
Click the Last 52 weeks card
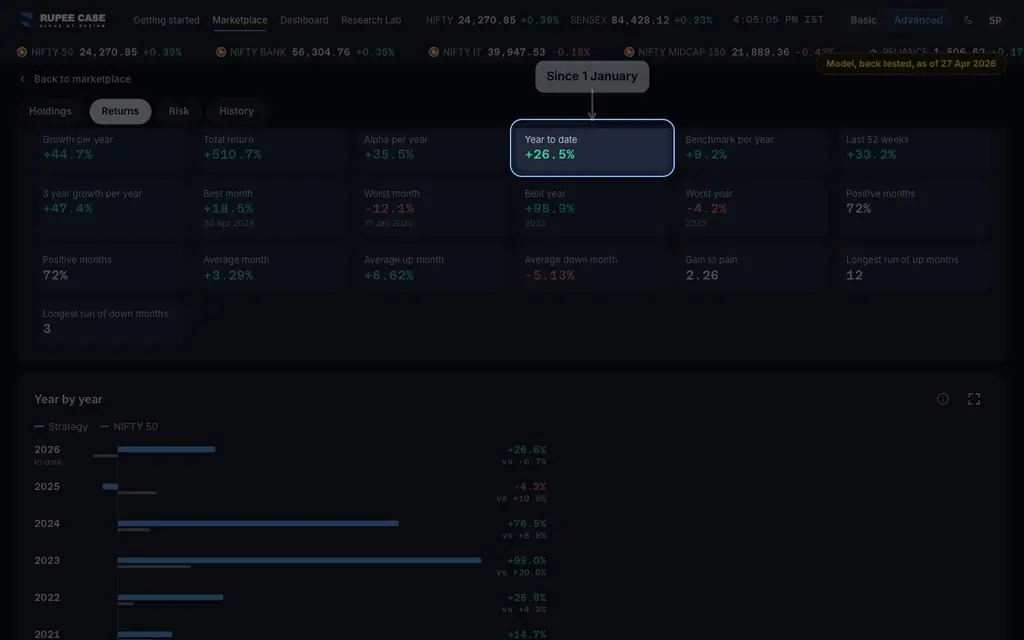coord(913,149)
